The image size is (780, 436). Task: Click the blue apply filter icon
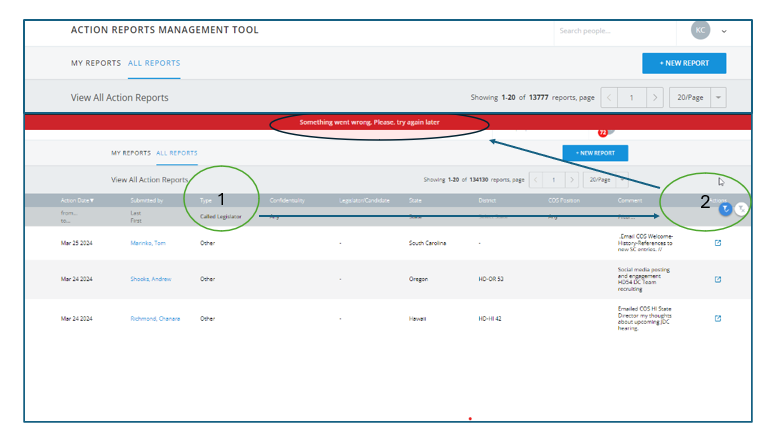[726, 209]
